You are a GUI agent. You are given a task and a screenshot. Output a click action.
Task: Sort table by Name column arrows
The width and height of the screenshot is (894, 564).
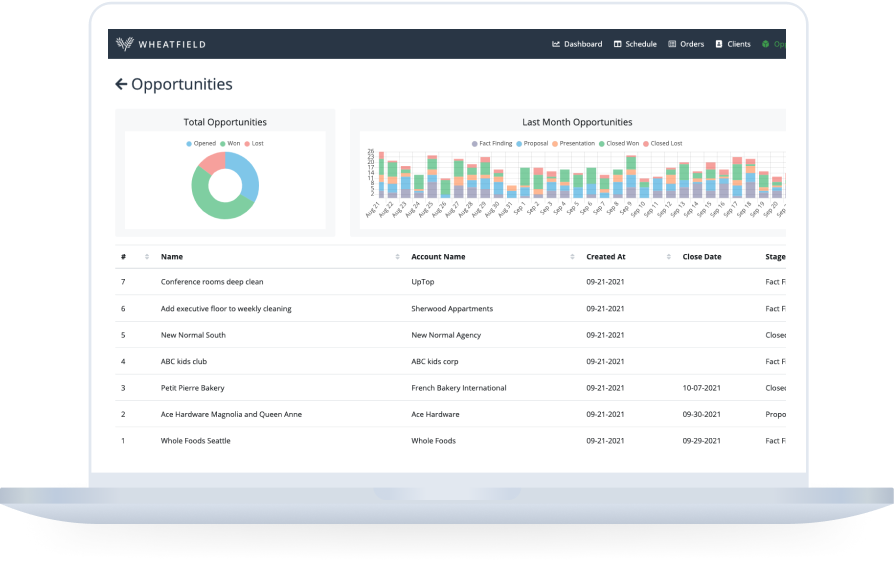pos(397,257)
